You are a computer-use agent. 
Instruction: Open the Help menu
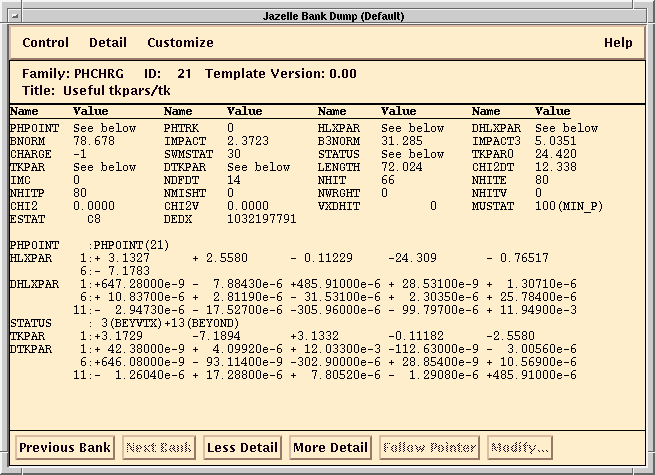618,43
